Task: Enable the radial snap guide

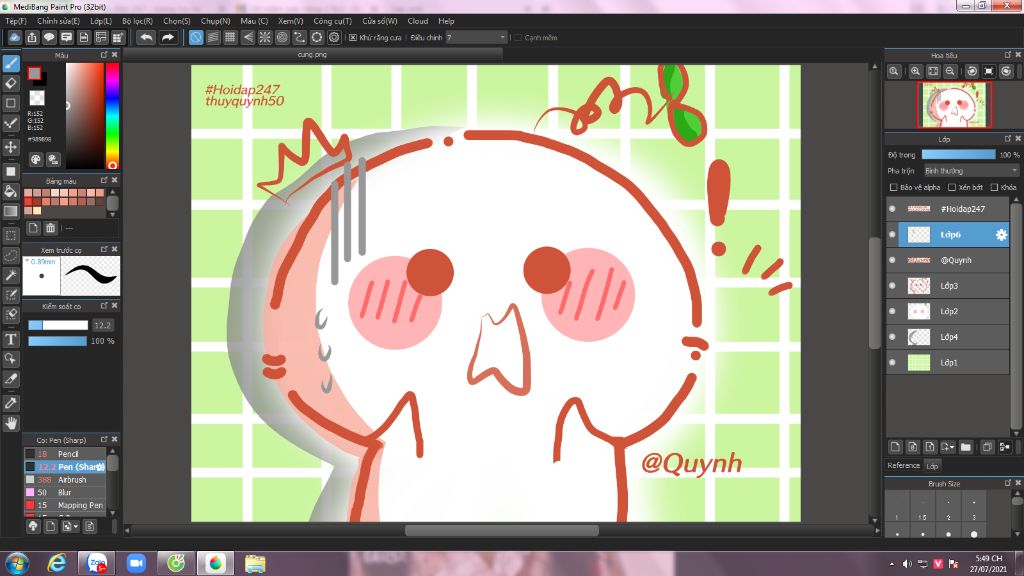Action: [x=264, y=37]
